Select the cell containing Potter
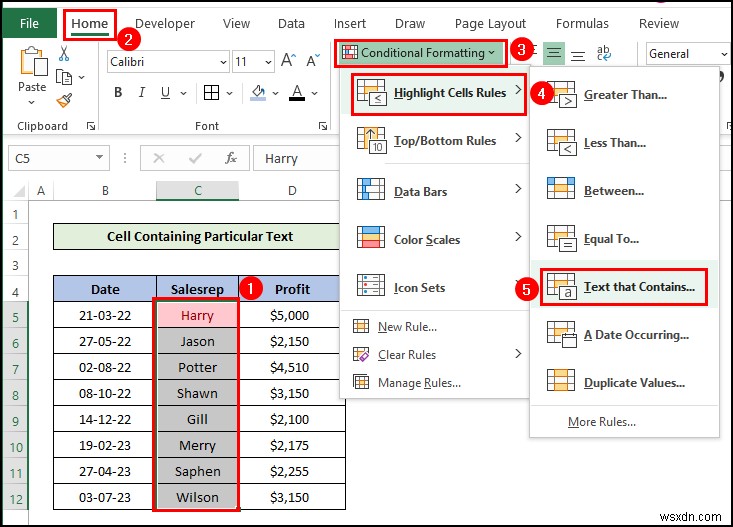 tap(197, 367)
